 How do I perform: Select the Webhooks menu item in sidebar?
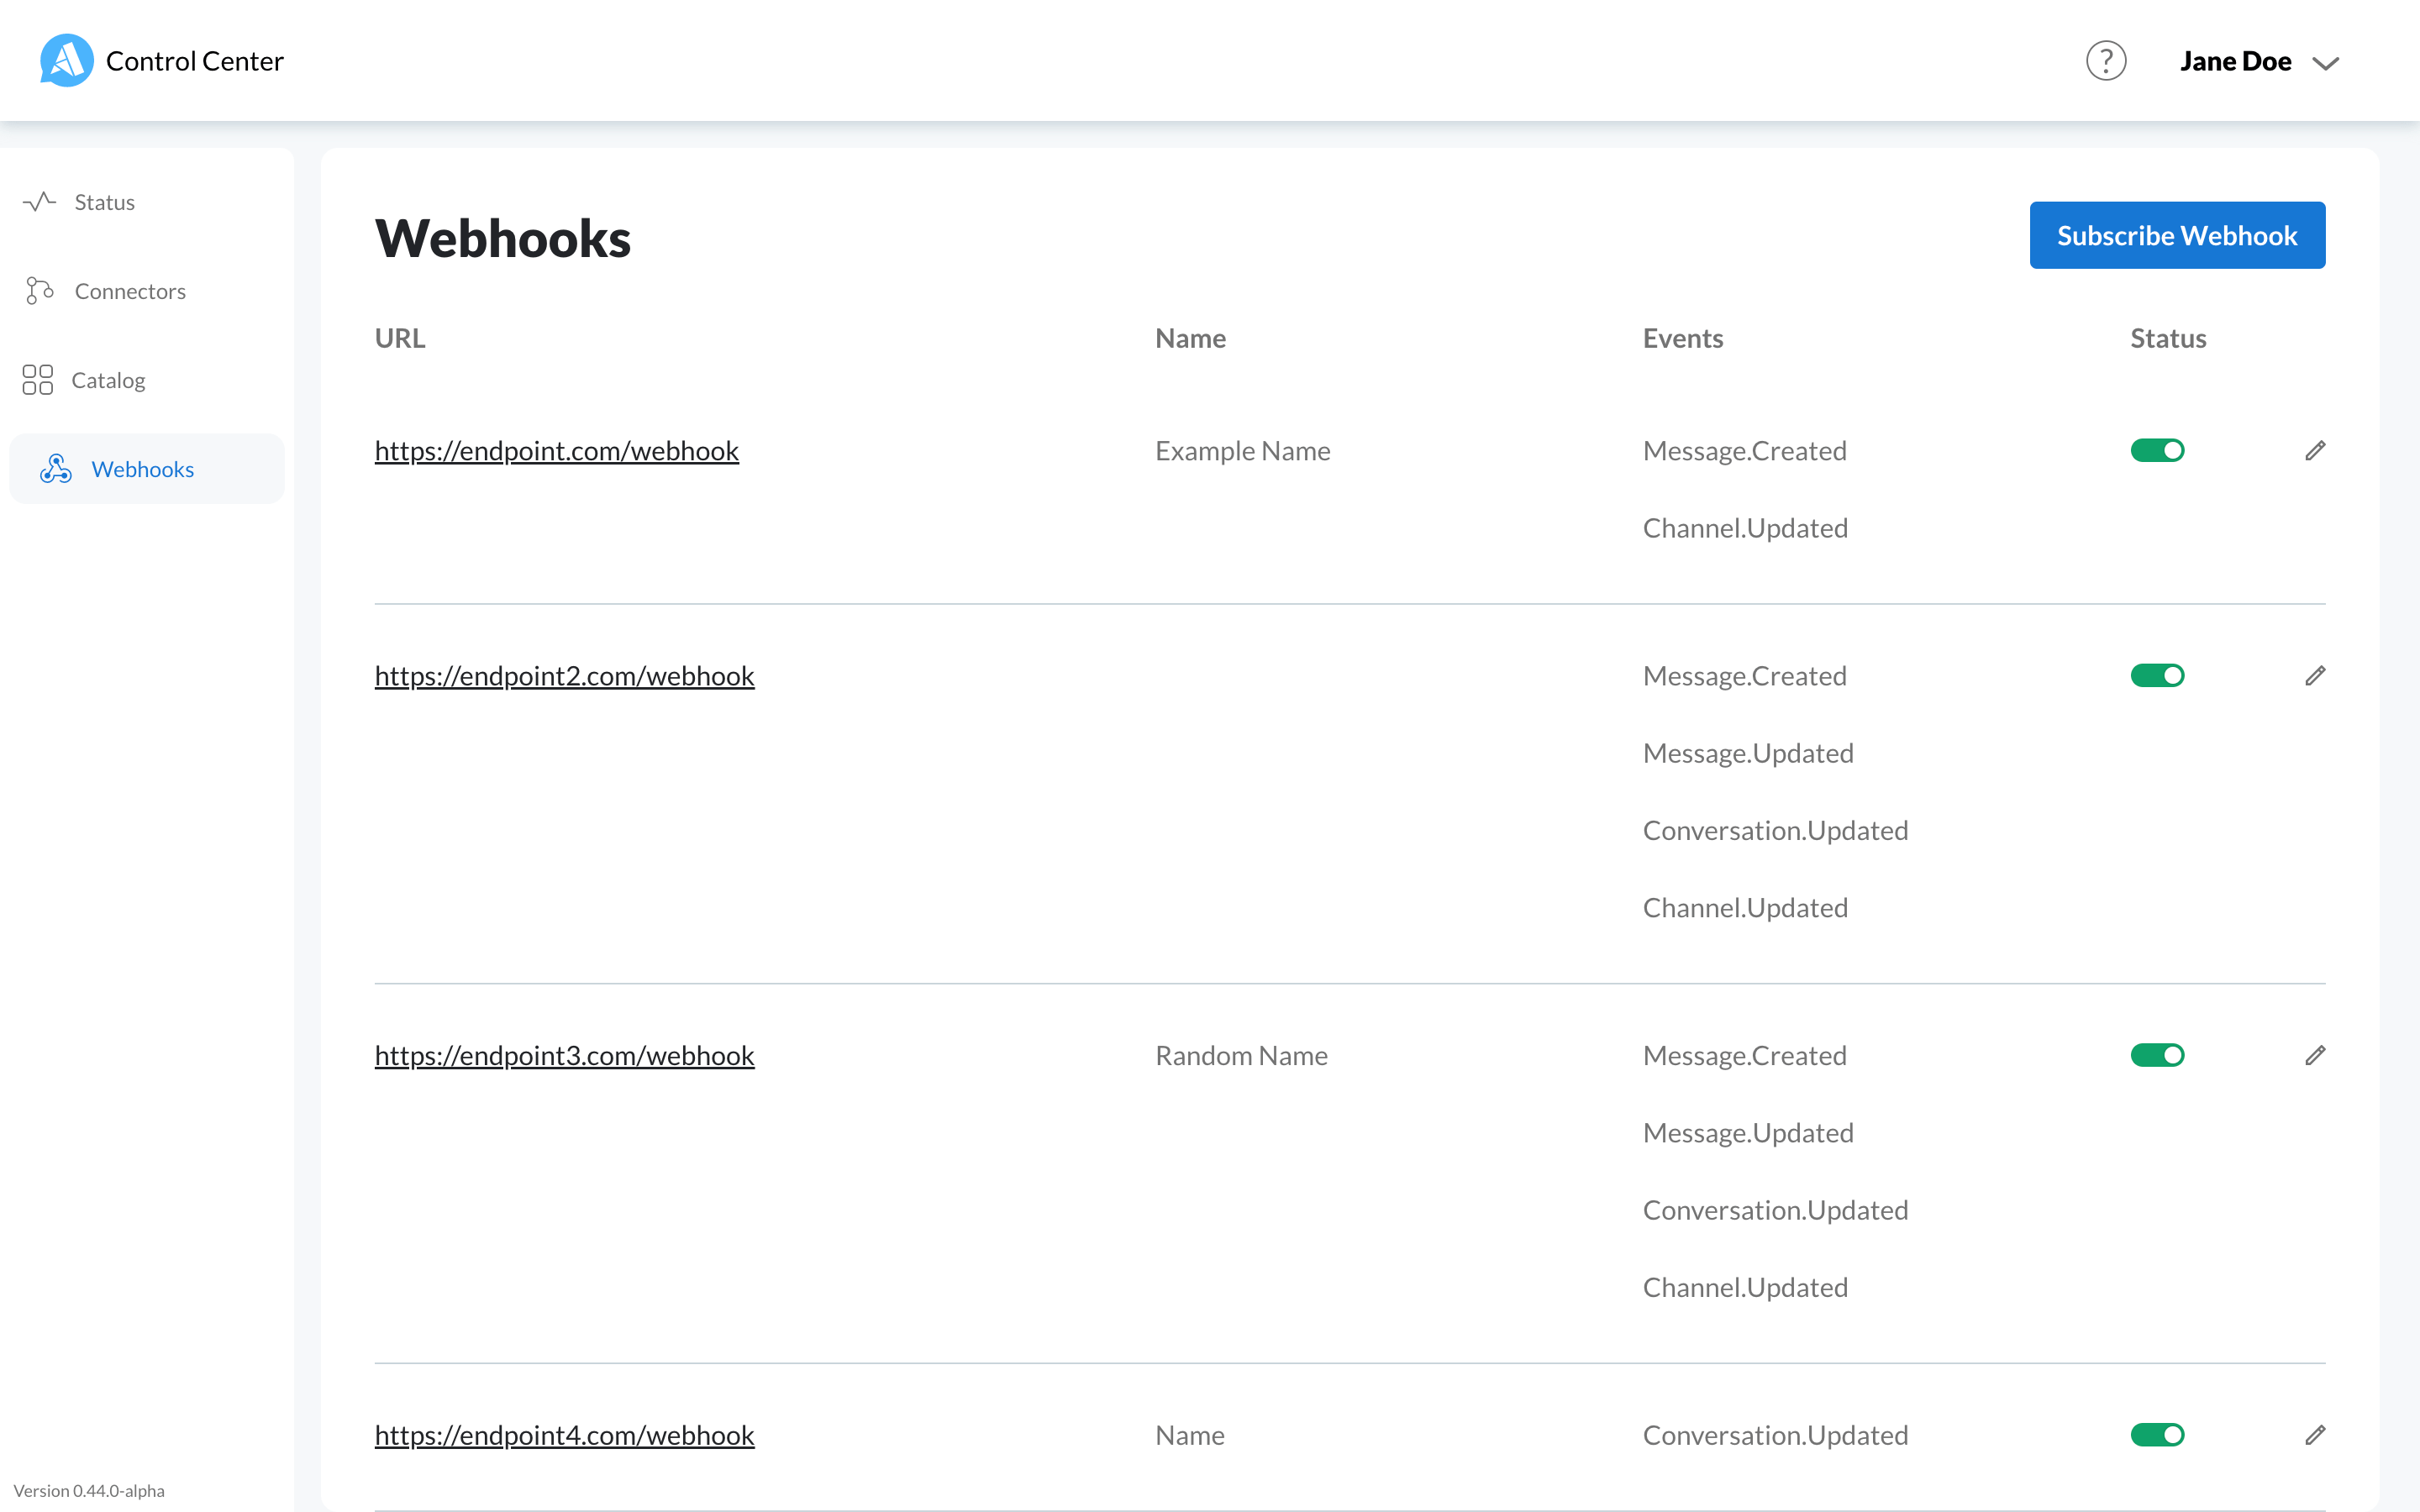145,469
